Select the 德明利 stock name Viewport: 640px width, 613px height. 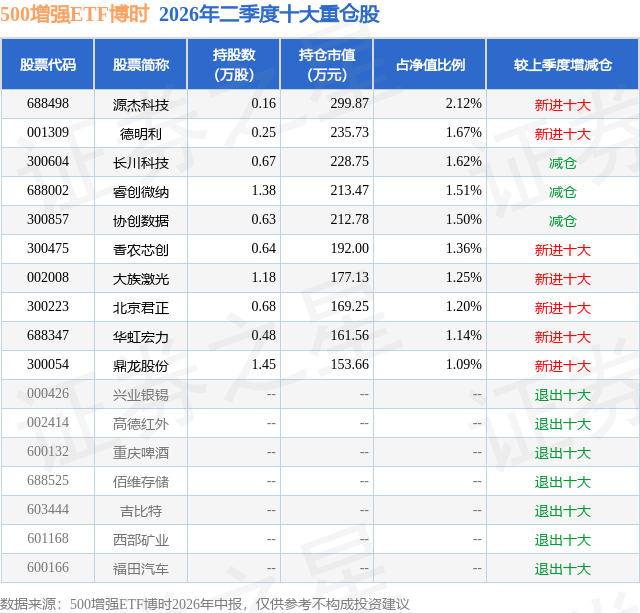point(141,134)
